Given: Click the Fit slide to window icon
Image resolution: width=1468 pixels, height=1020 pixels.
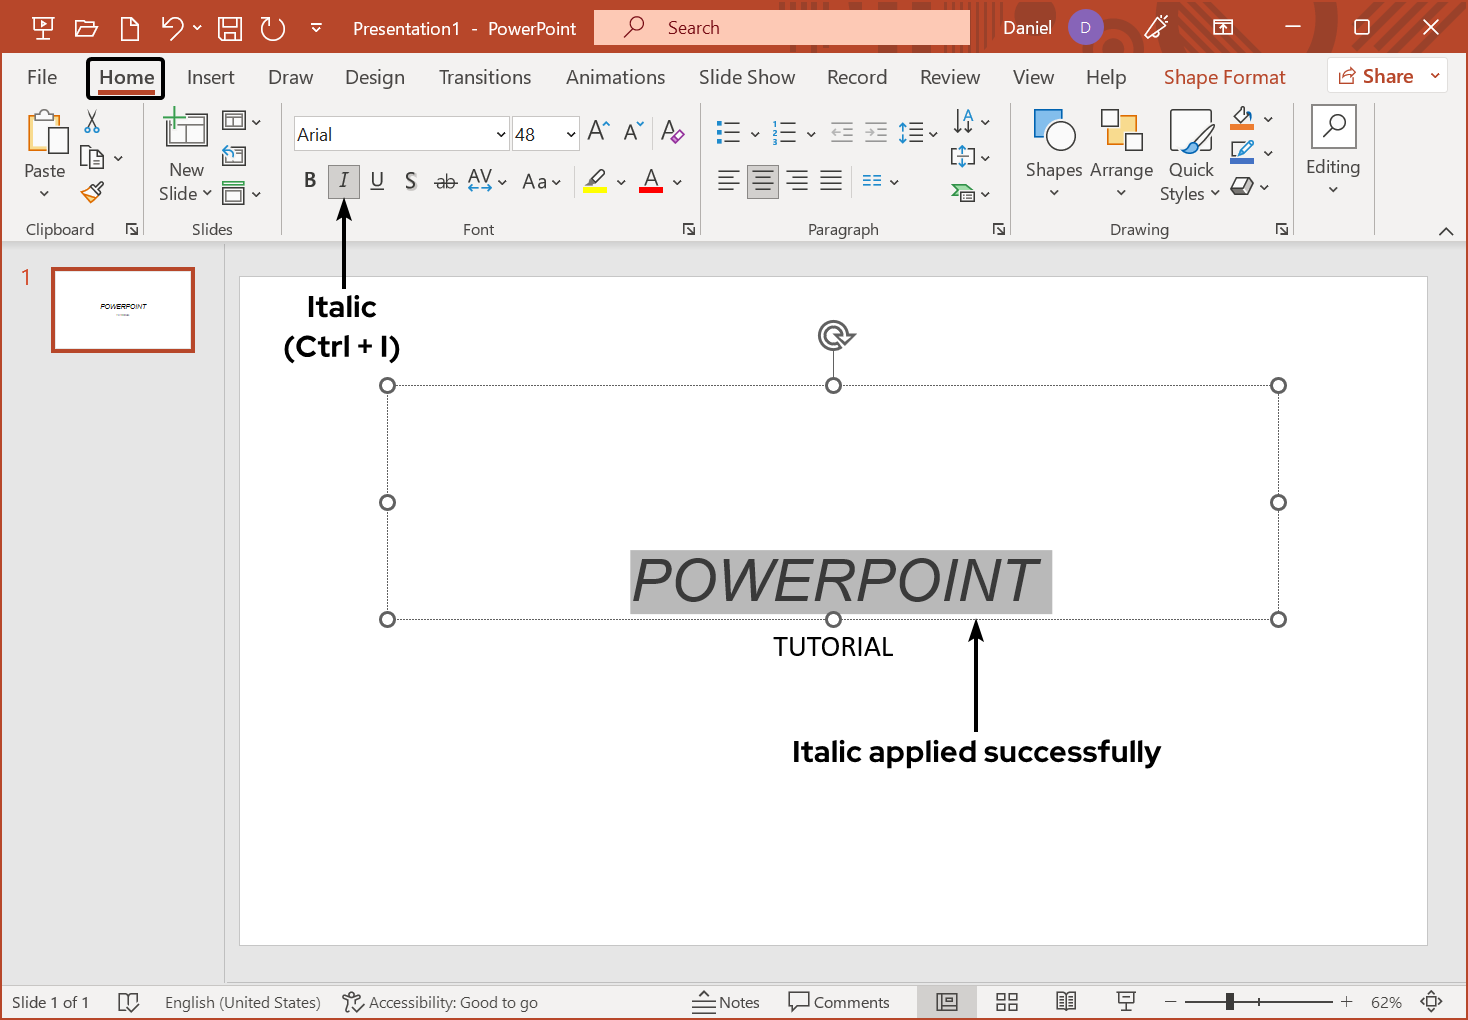Looking at the screenshot, I should 1431,1002.
